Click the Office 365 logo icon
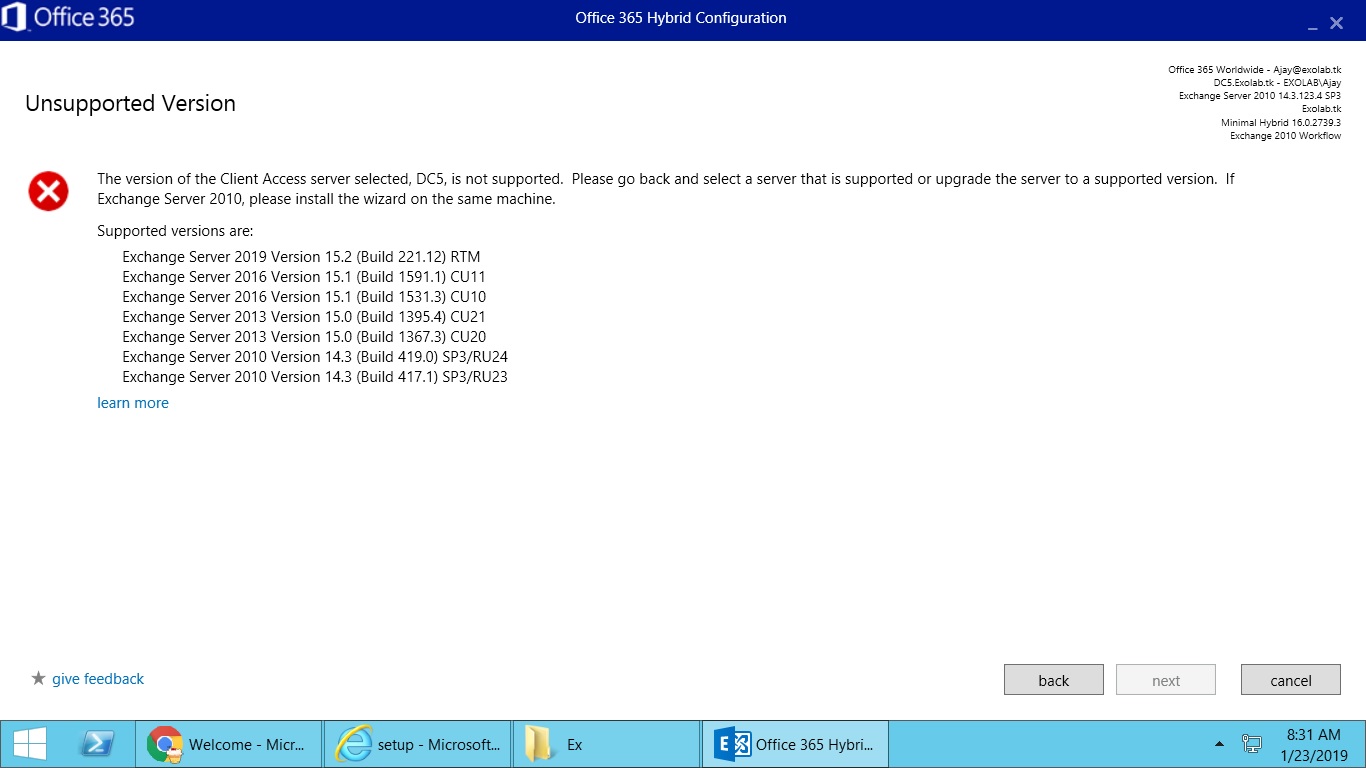Screen dimensions: 1366x768 pos(15,17)
